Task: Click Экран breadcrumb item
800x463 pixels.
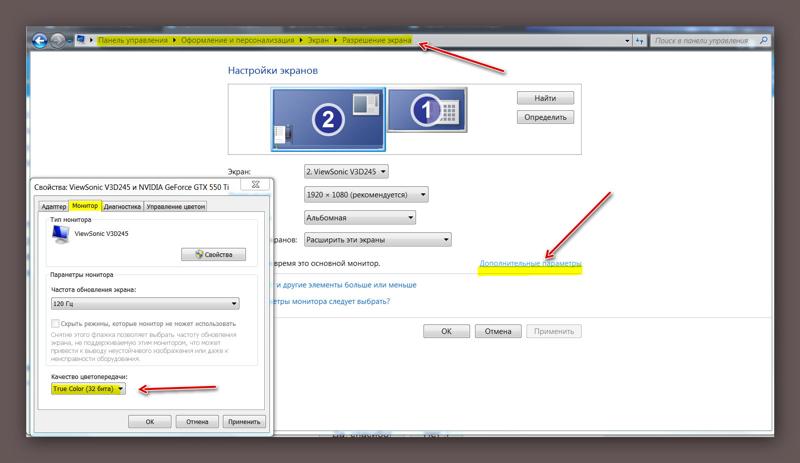Action: point(318,40)
